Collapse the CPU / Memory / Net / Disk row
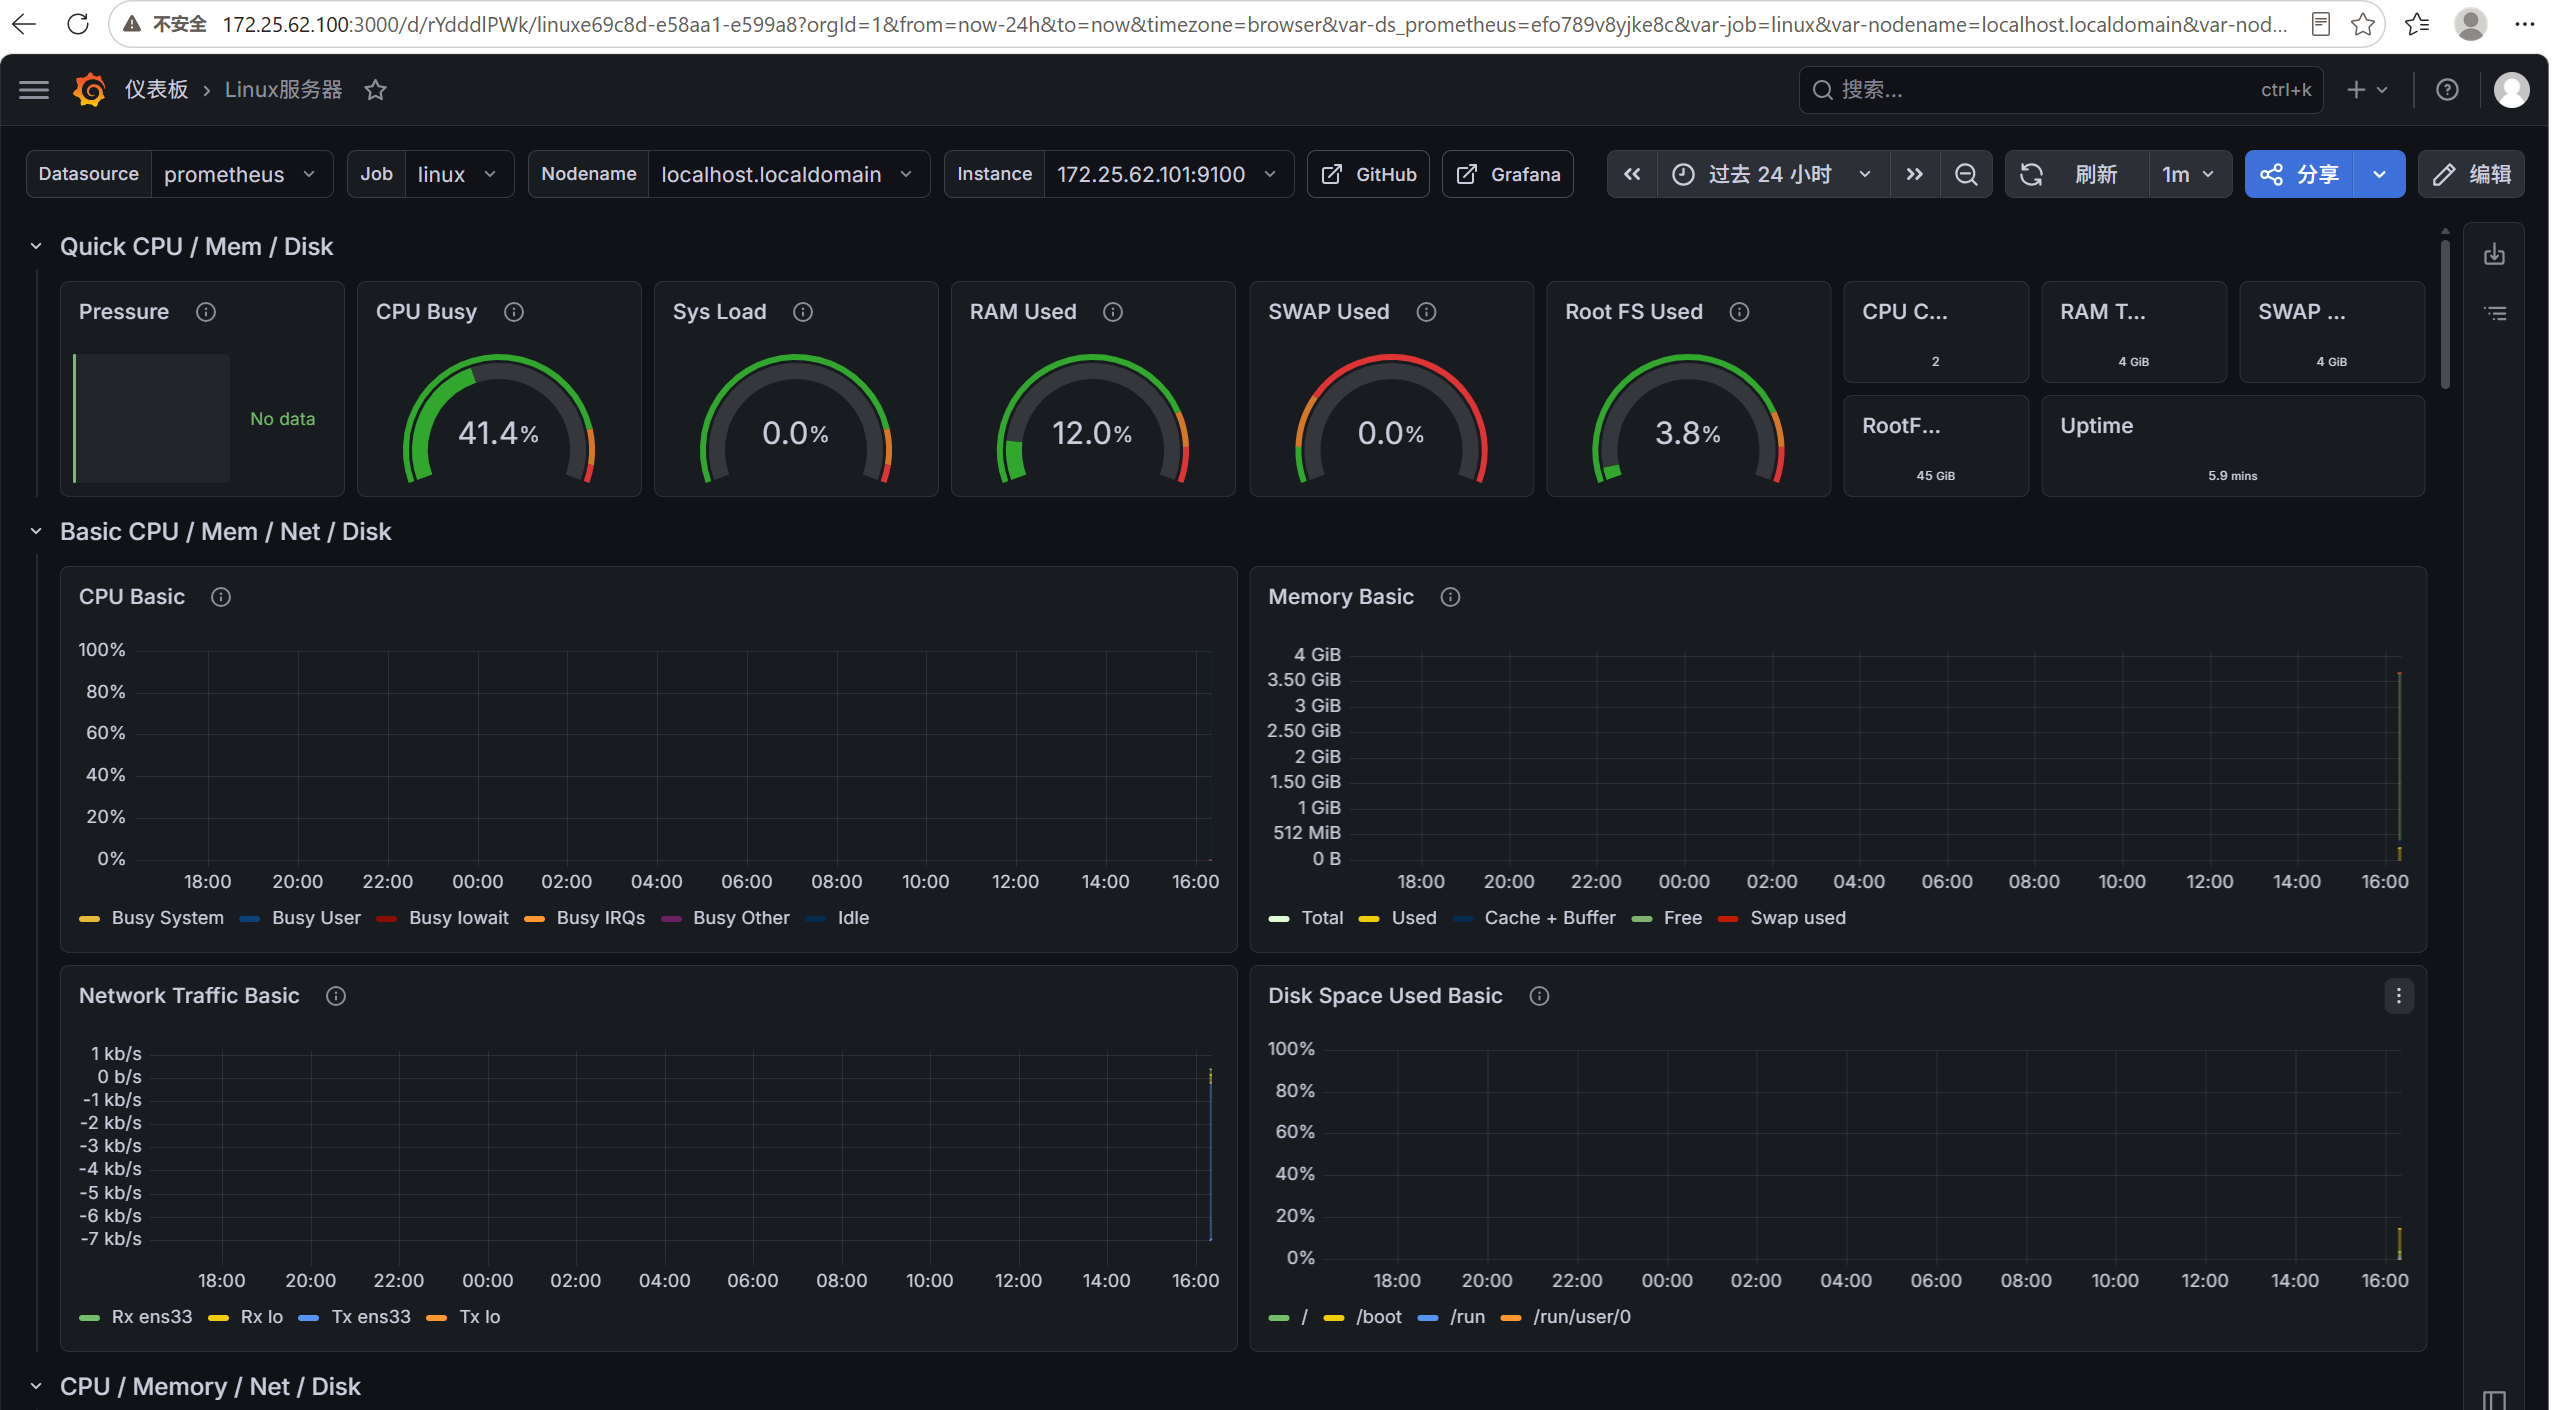The width and height of the screenshot is (2553, 1410). [x=36, y=1387]
